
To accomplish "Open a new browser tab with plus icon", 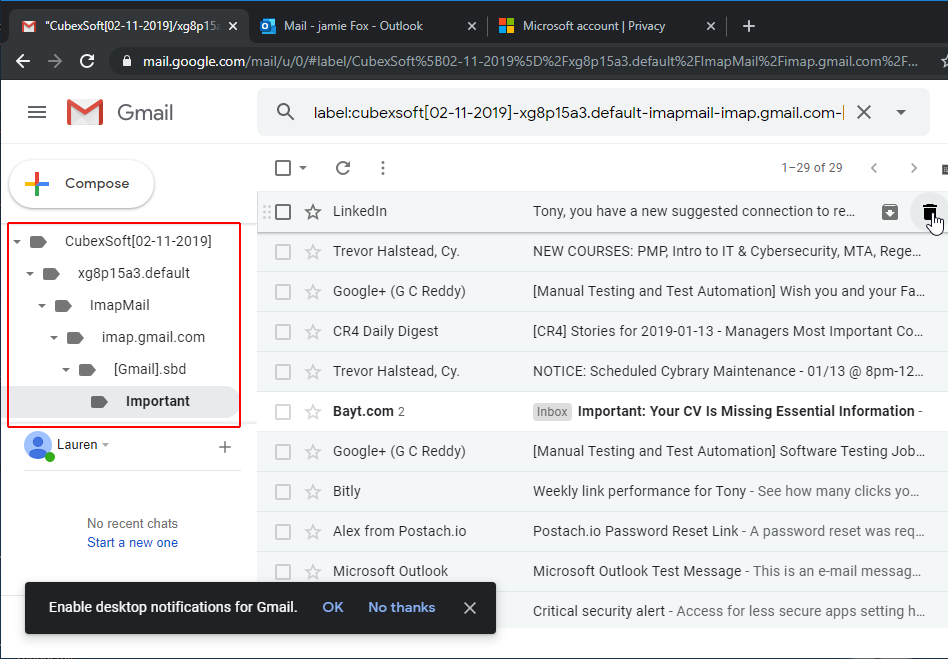I will 748,26.
